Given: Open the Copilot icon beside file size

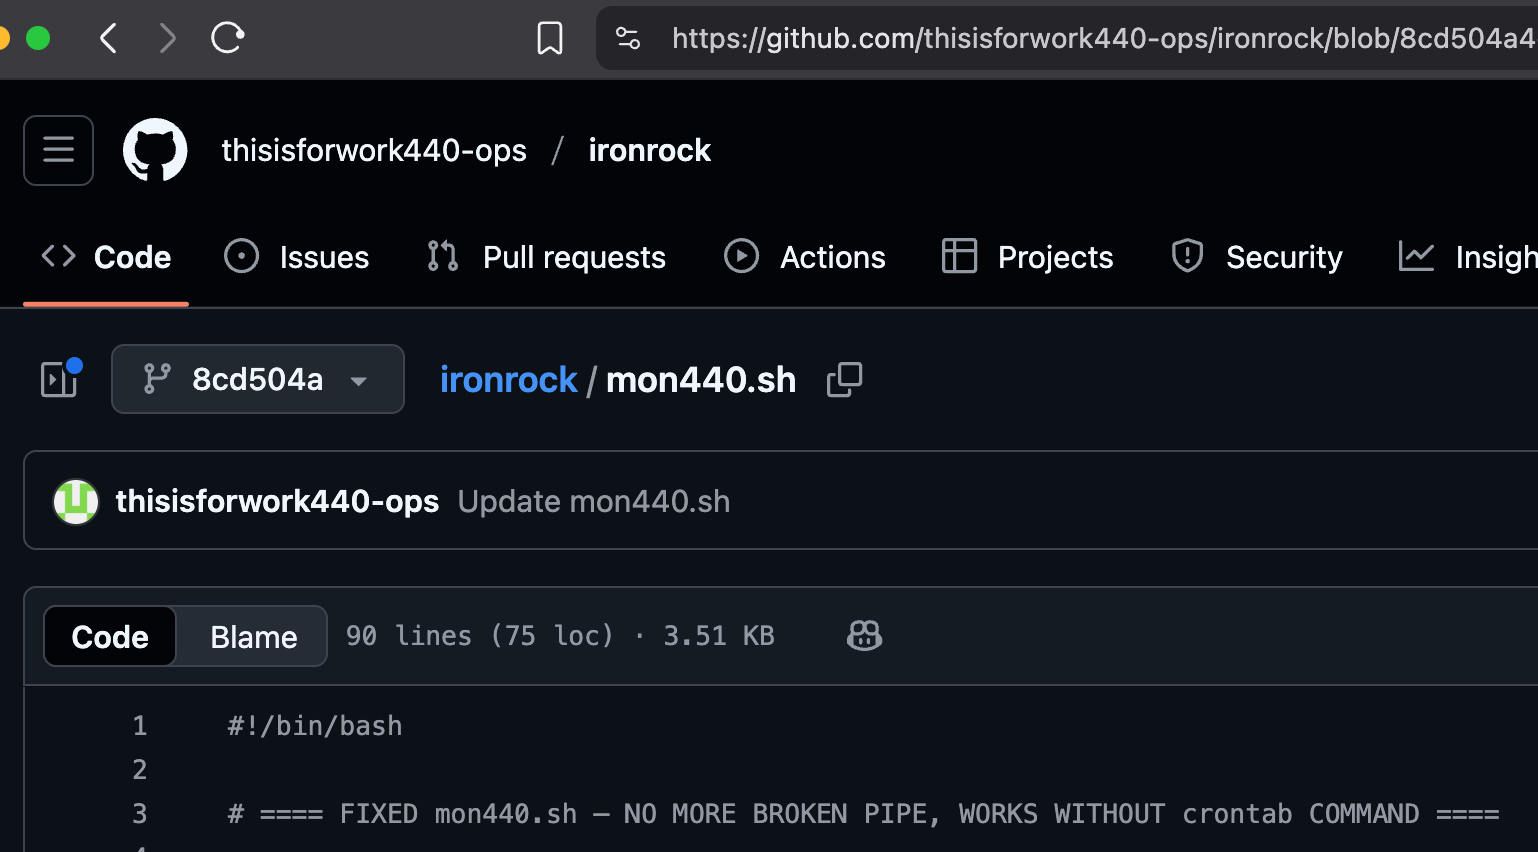Looking at the screenshot, I should 864,636.
